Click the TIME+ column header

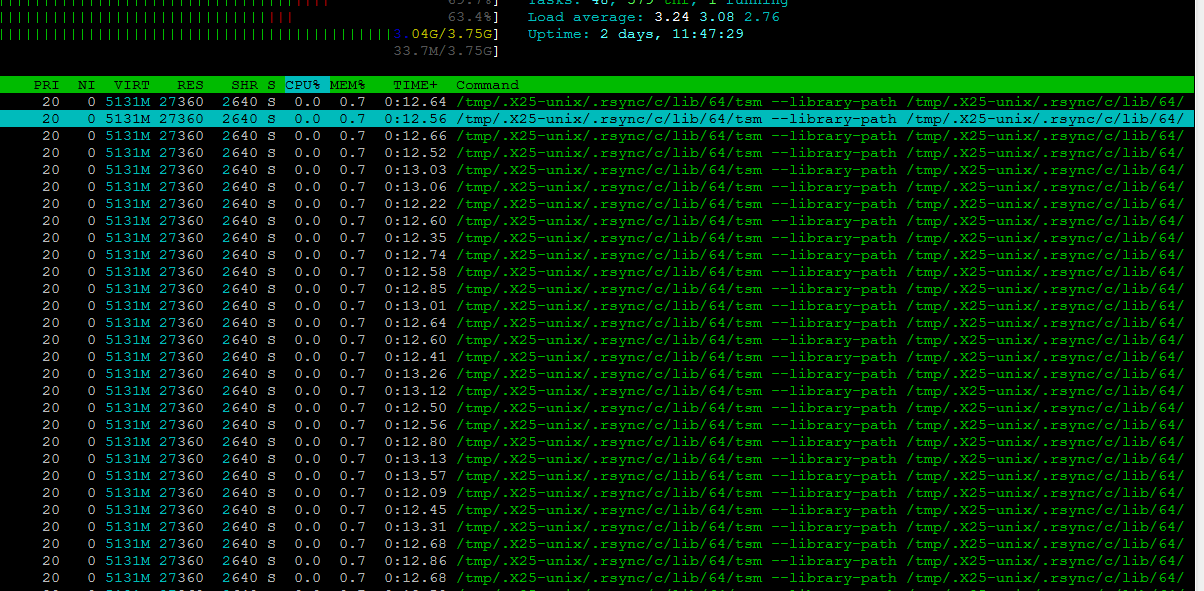pyautogui.click(x=414, y=85)
